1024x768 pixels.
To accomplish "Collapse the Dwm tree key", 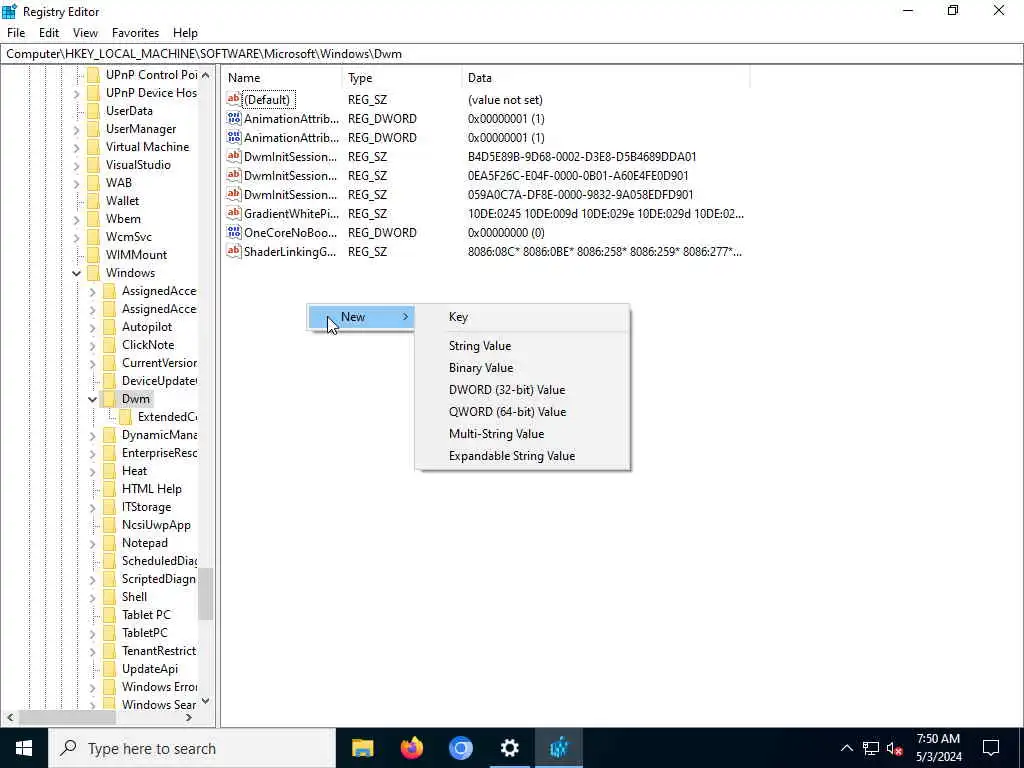I will tap(92, 399).
